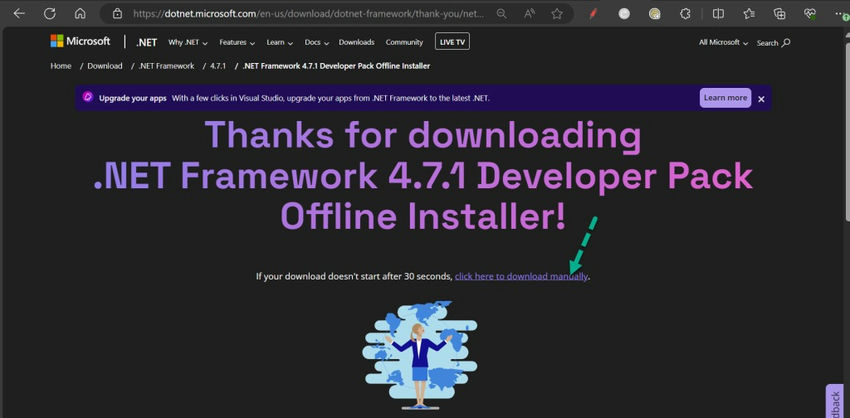Activate the Read aloud icon
This screenshot has height=418, width=850.
click(x=530, y=14)
